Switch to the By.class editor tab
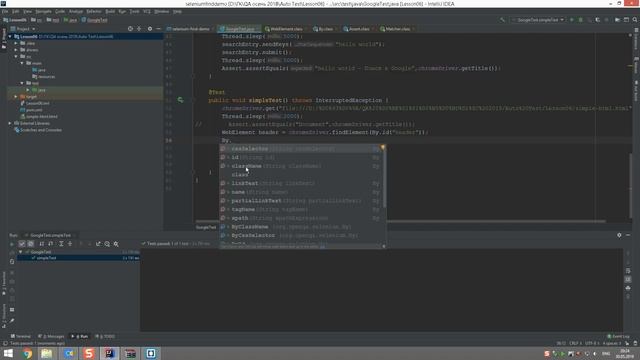Image resolution: width=640 pixels, height=360 pixels. (325, 29)
